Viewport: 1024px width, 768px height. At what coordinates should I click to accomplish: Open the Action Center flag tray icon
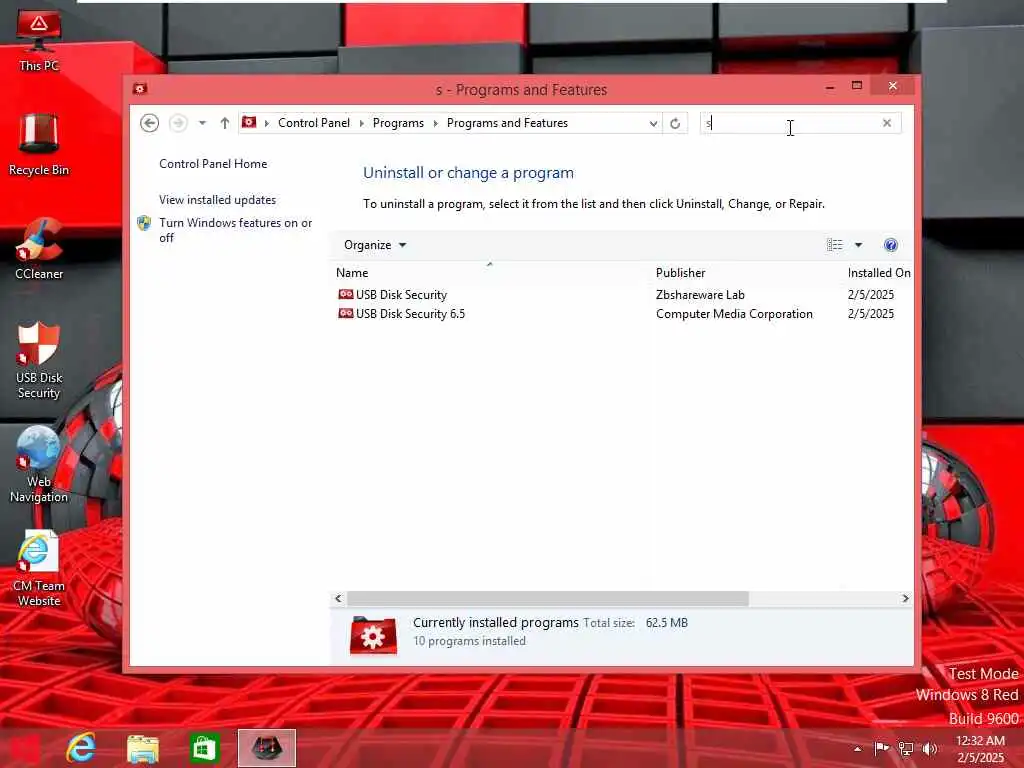(x=882, y=748)
